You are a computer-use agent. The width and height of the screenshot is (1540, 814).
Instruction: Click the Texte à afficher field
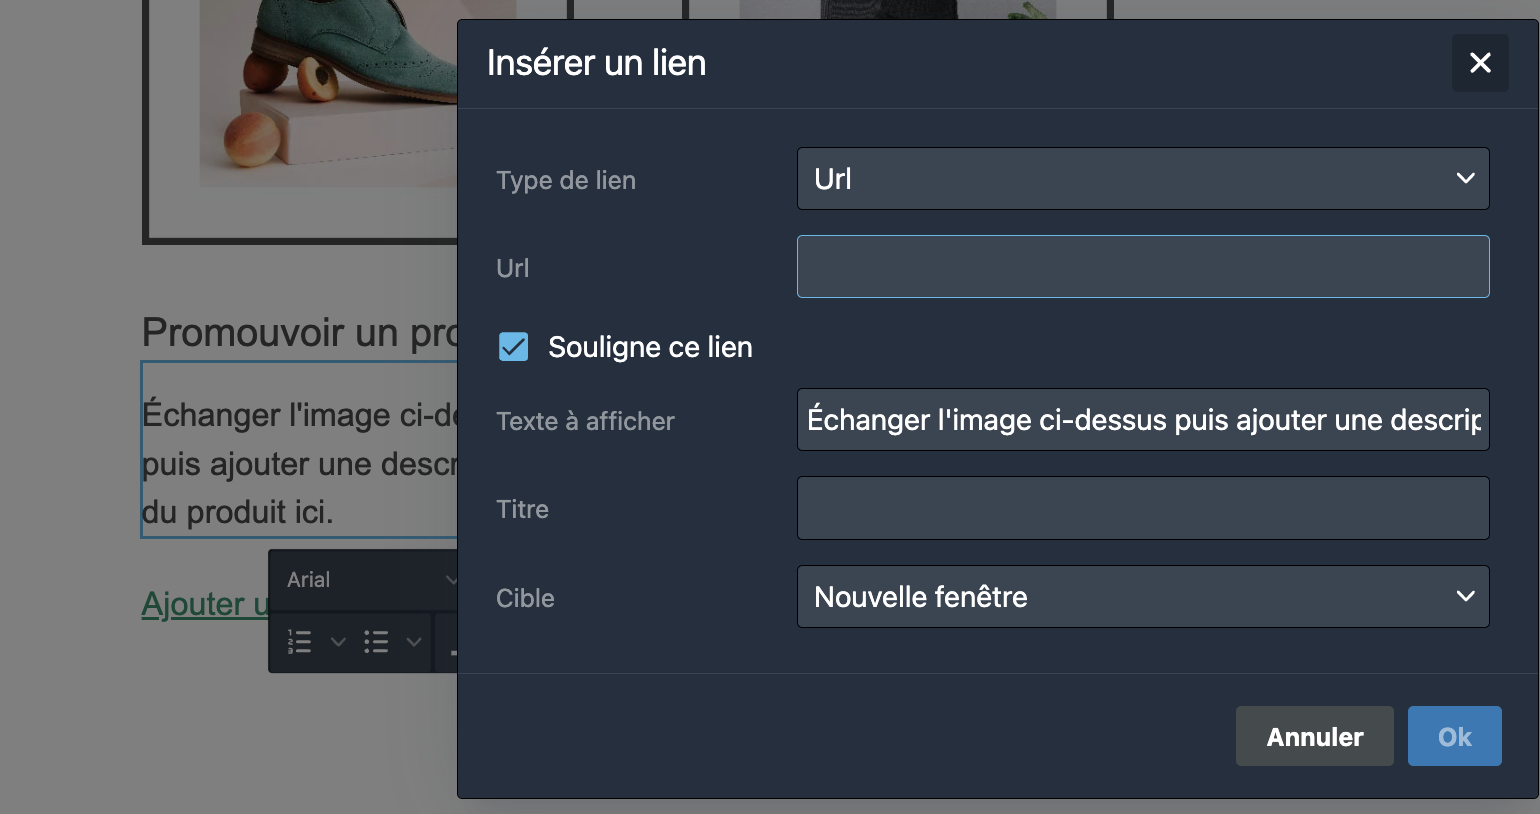1142,420
